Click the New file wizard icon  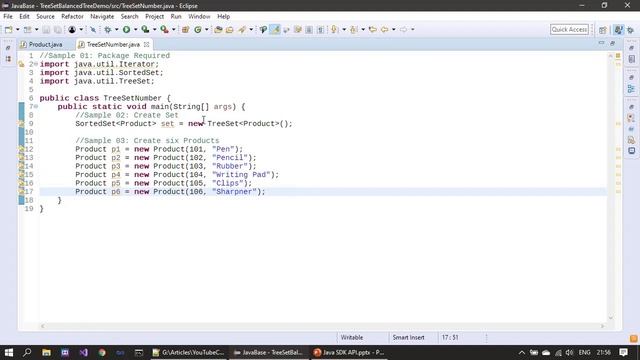(9, 29)
